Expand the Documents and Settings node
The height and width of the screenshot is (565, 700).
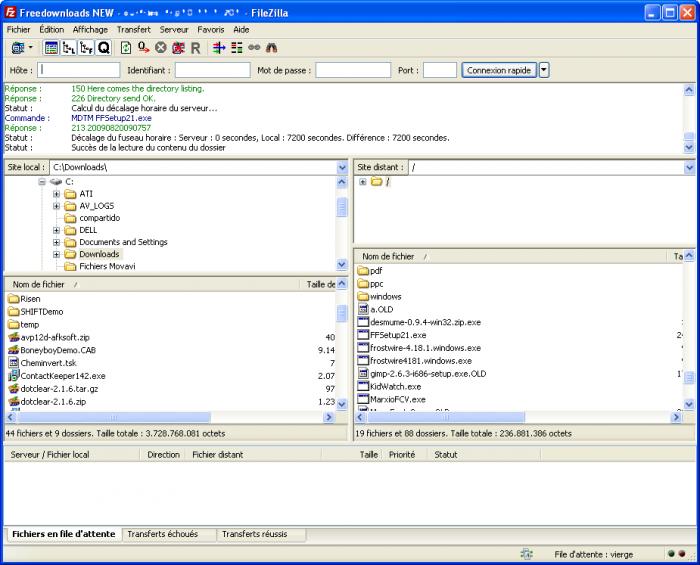pyautogui.click(x=56, y=242)
